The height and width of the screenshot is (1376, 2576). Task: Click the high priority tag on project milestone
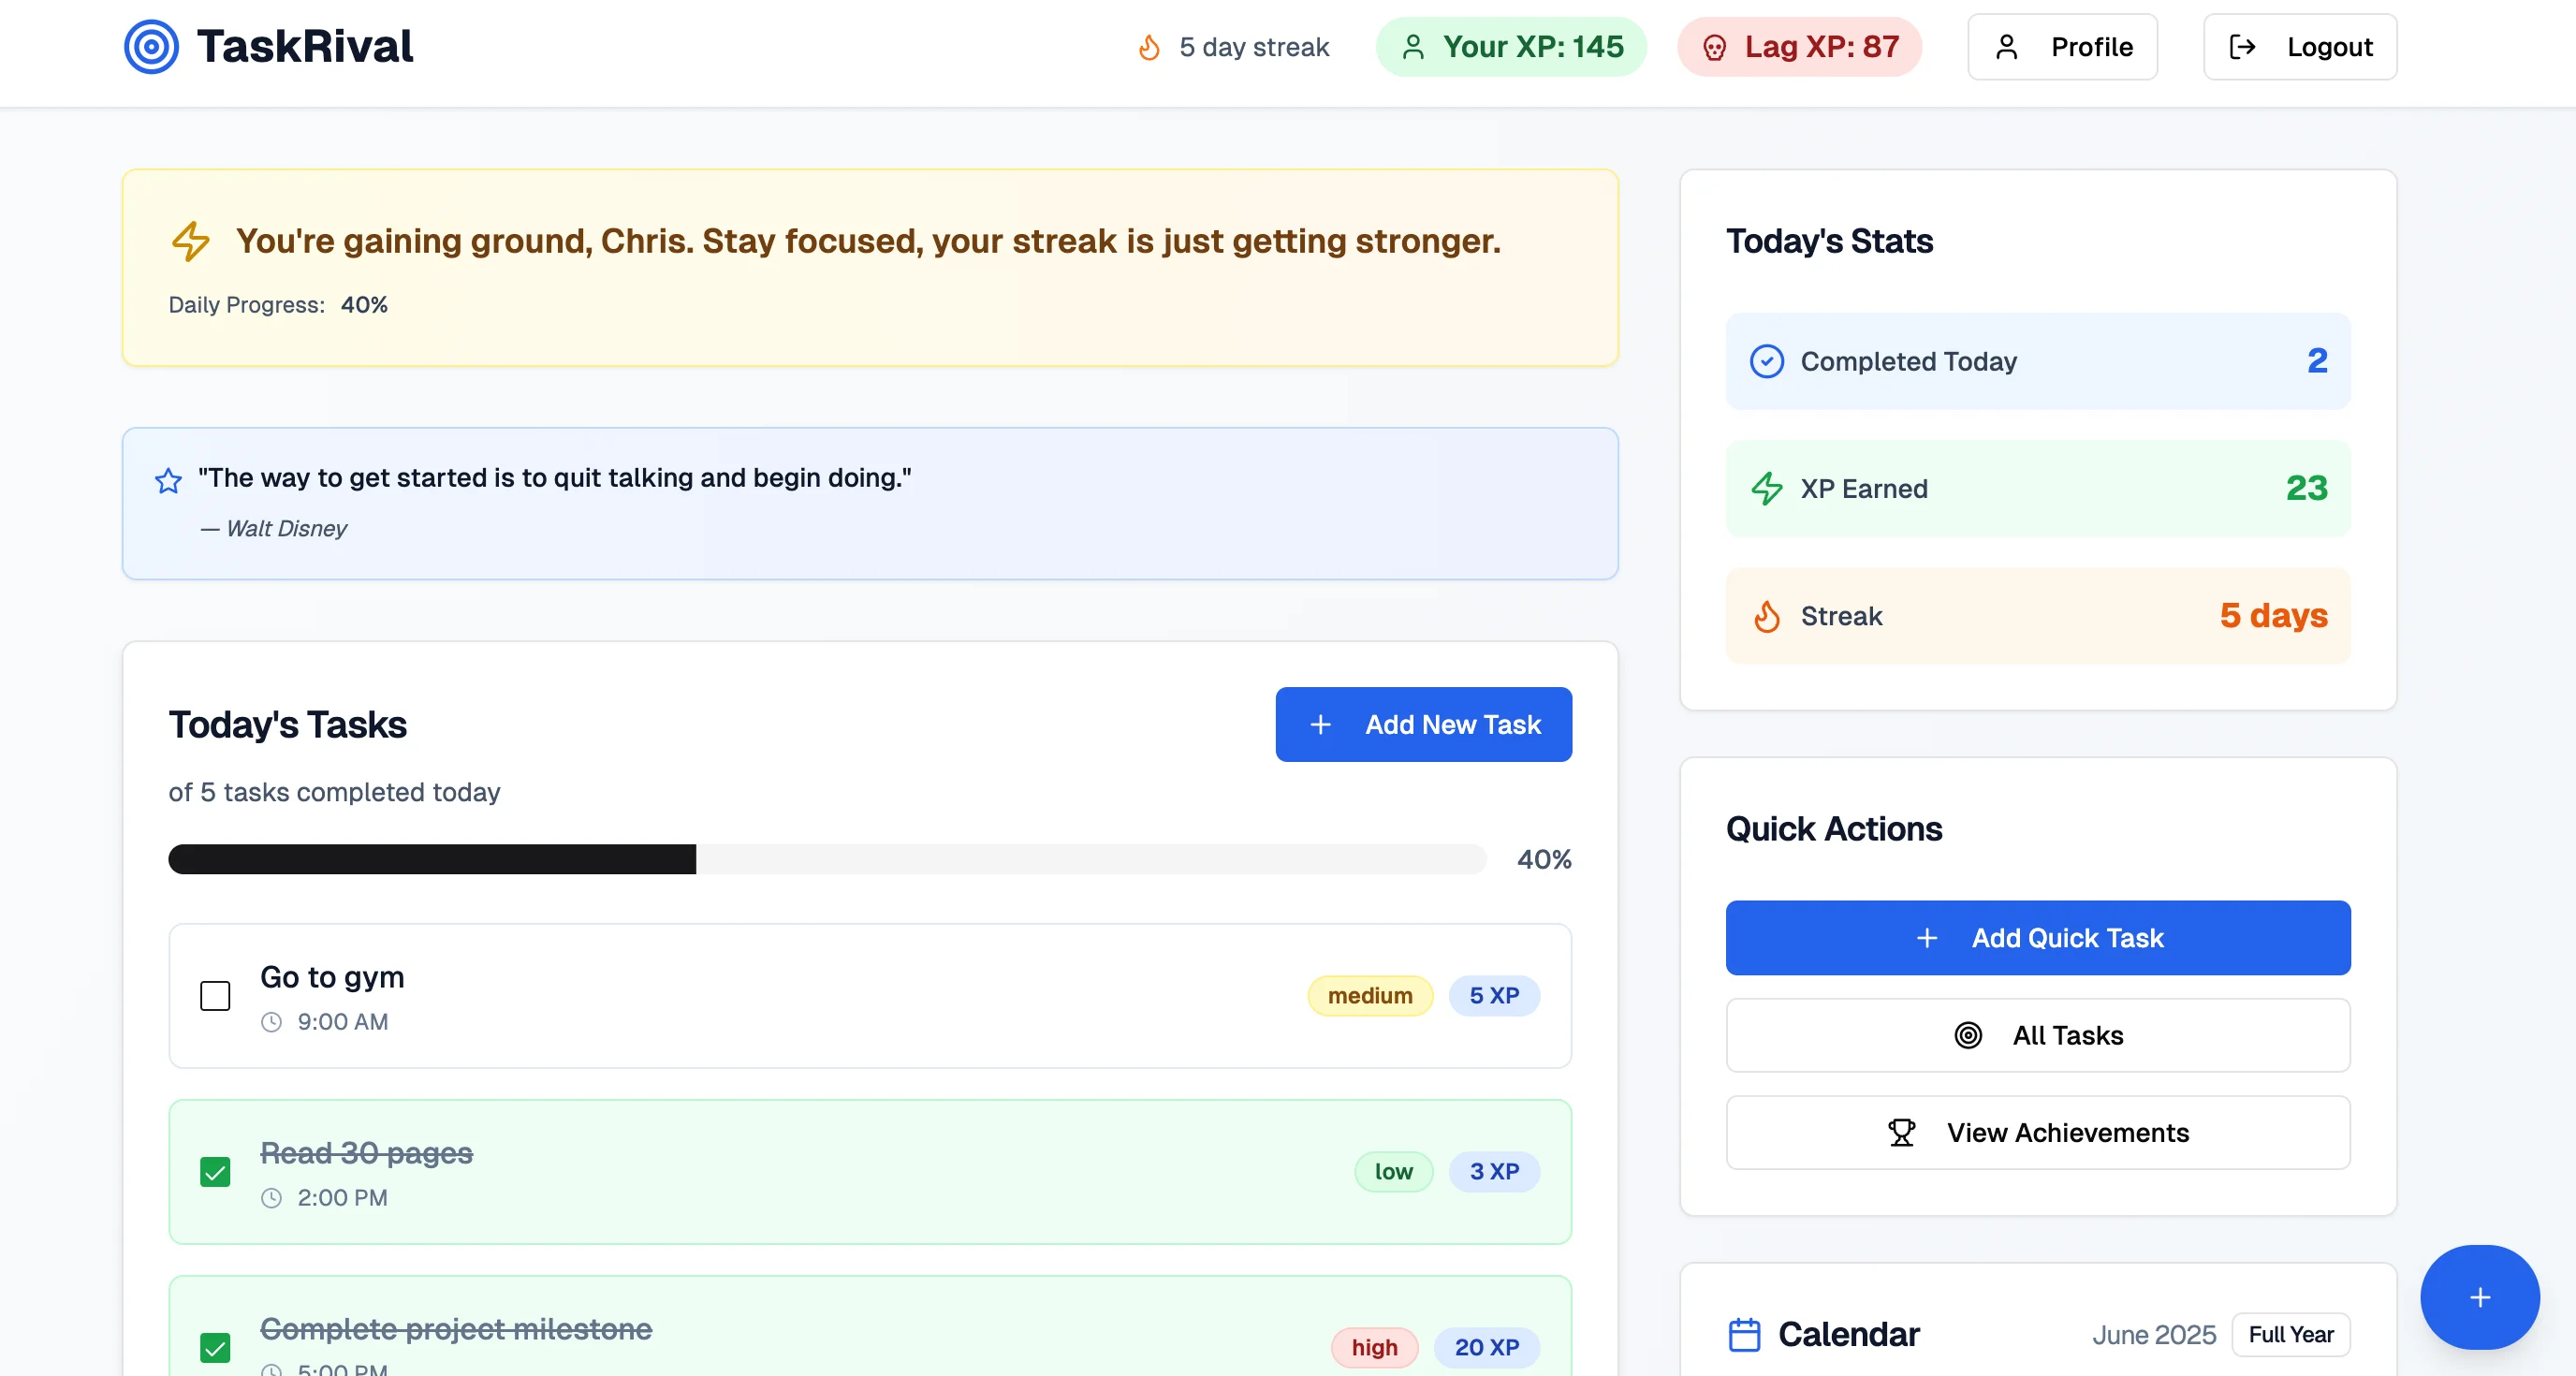pos(1374,1347)
